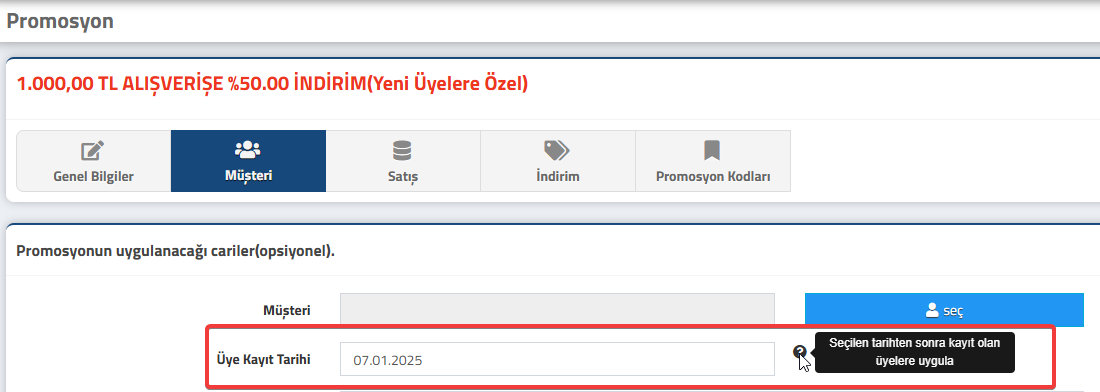Click the Promosyon page heading
Viewport: 1100px width, 392px height.
click(x=60, y=21)
